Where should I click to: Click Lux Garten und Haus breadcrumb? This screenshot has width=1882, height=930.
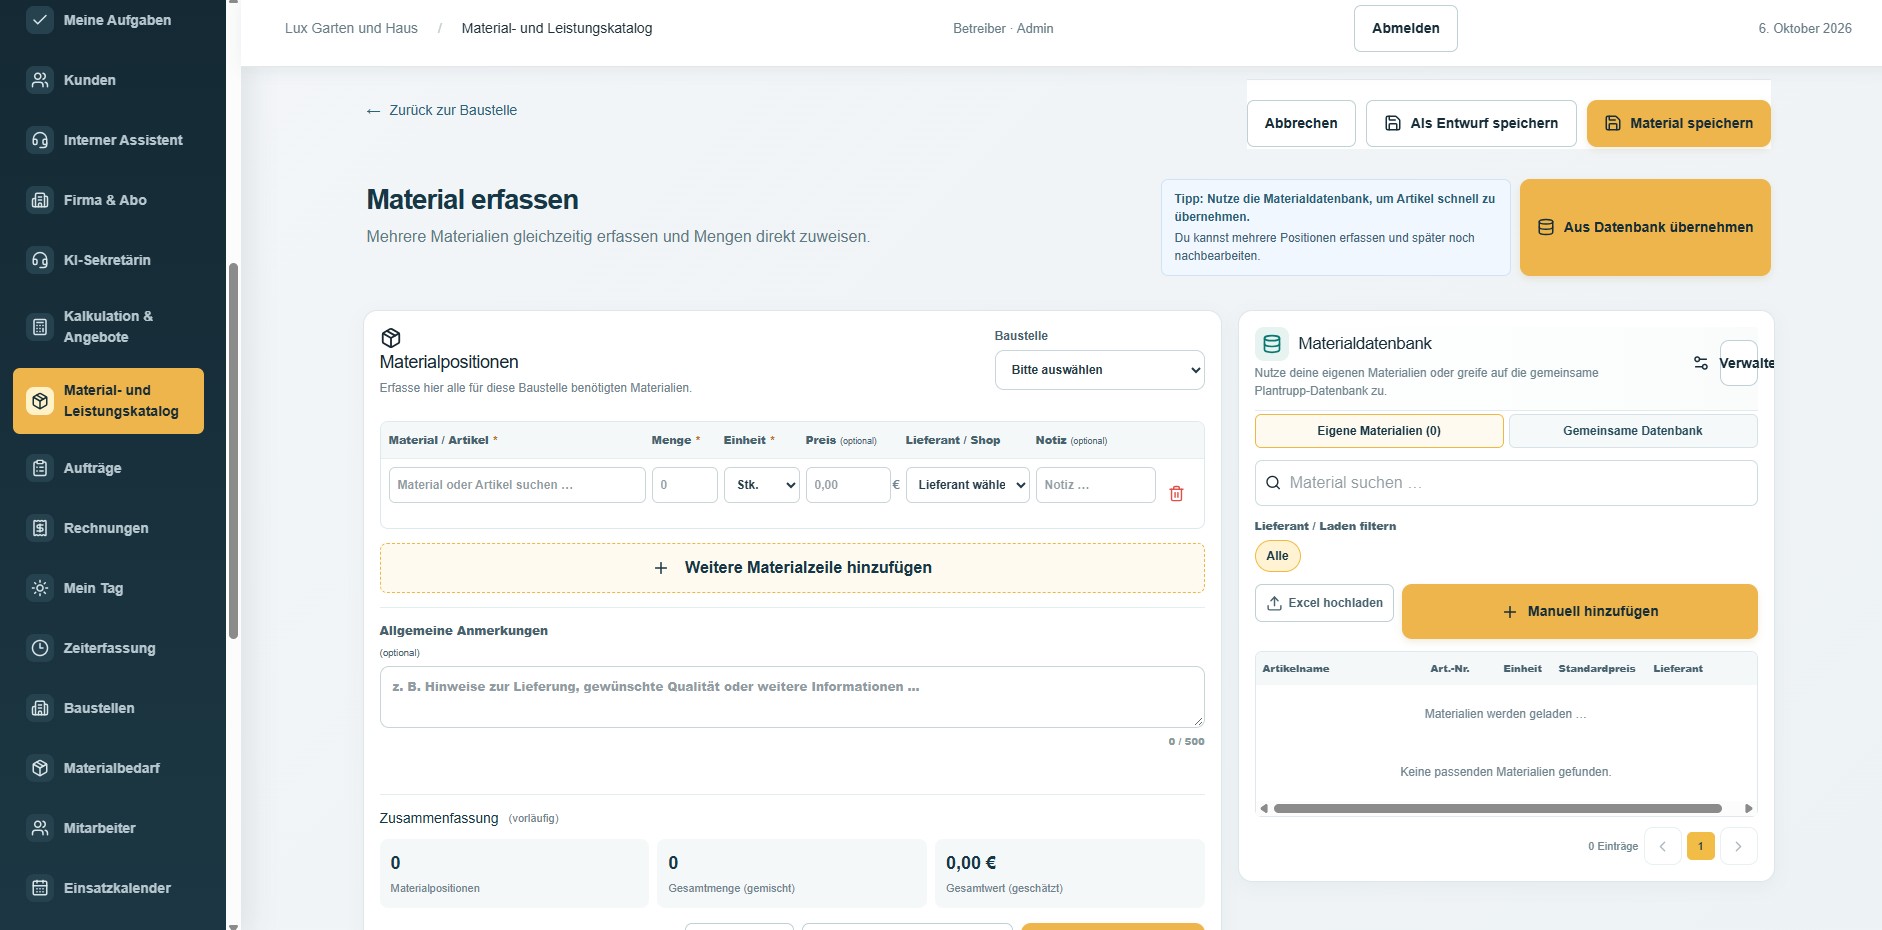(351, 29)
